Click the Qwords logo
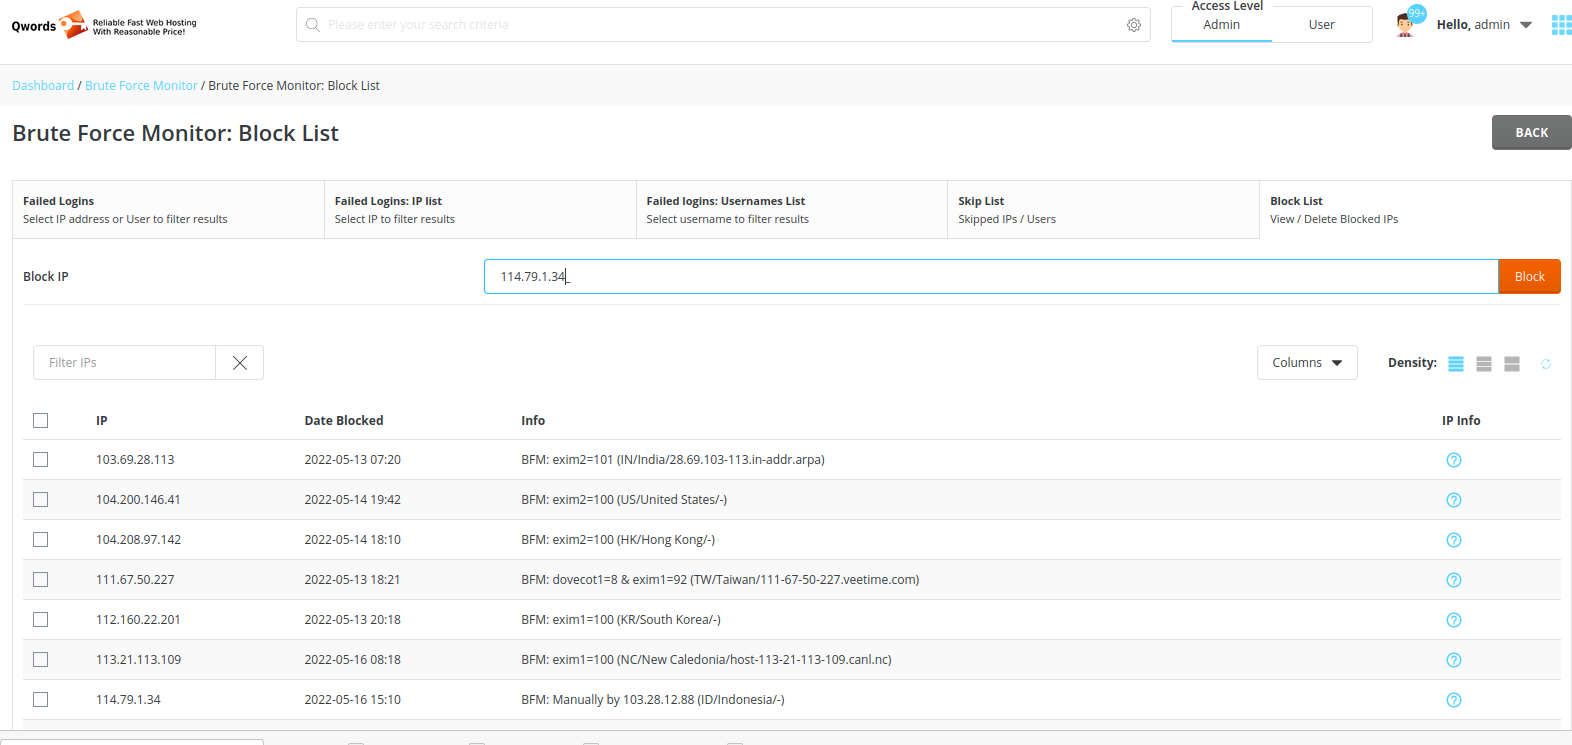The width and height of the screenshot is (1572, 745). coord(104,25)
